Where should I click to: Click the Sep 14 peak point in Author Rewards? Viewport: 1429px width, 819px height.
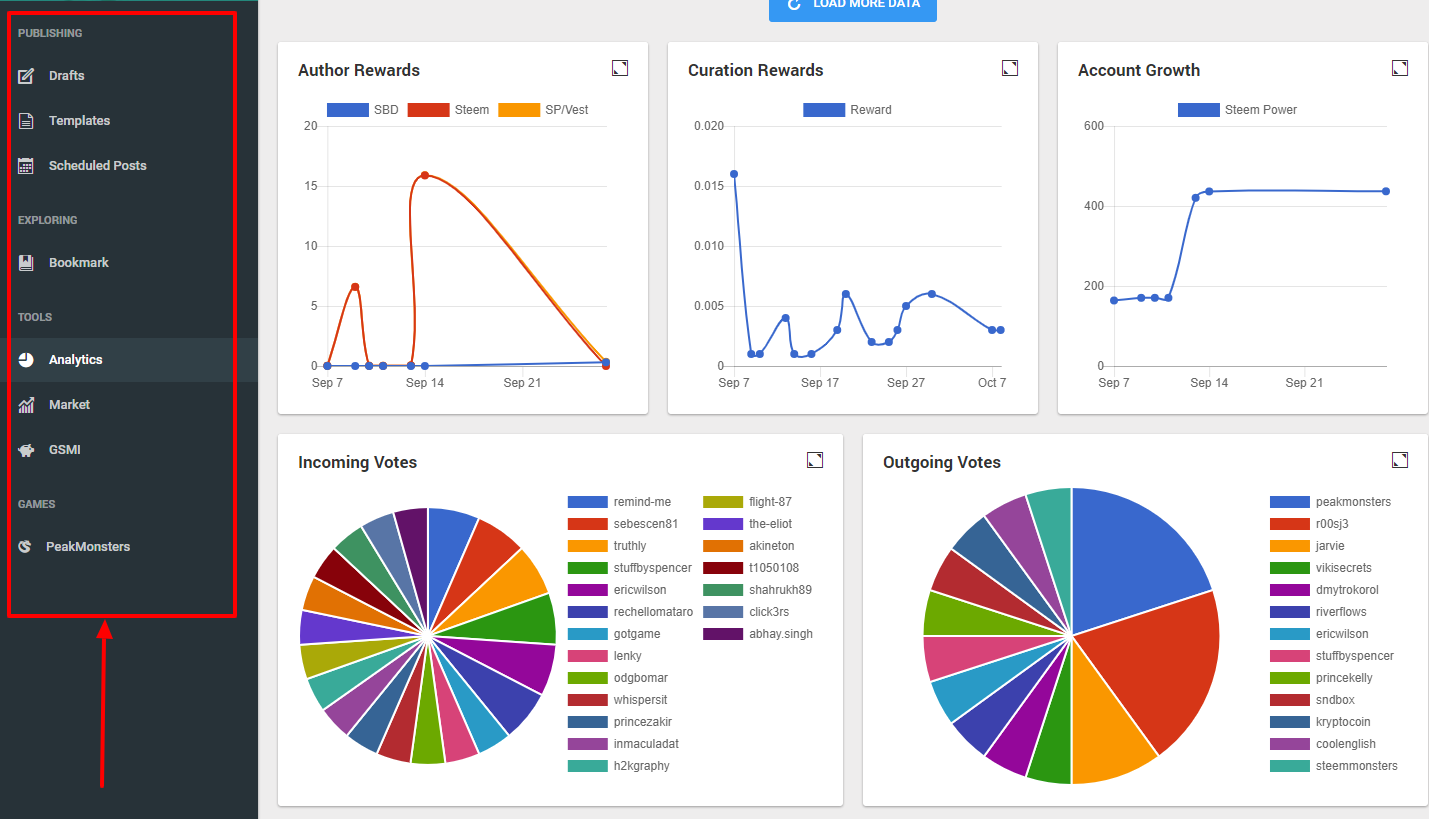(425, 175)
